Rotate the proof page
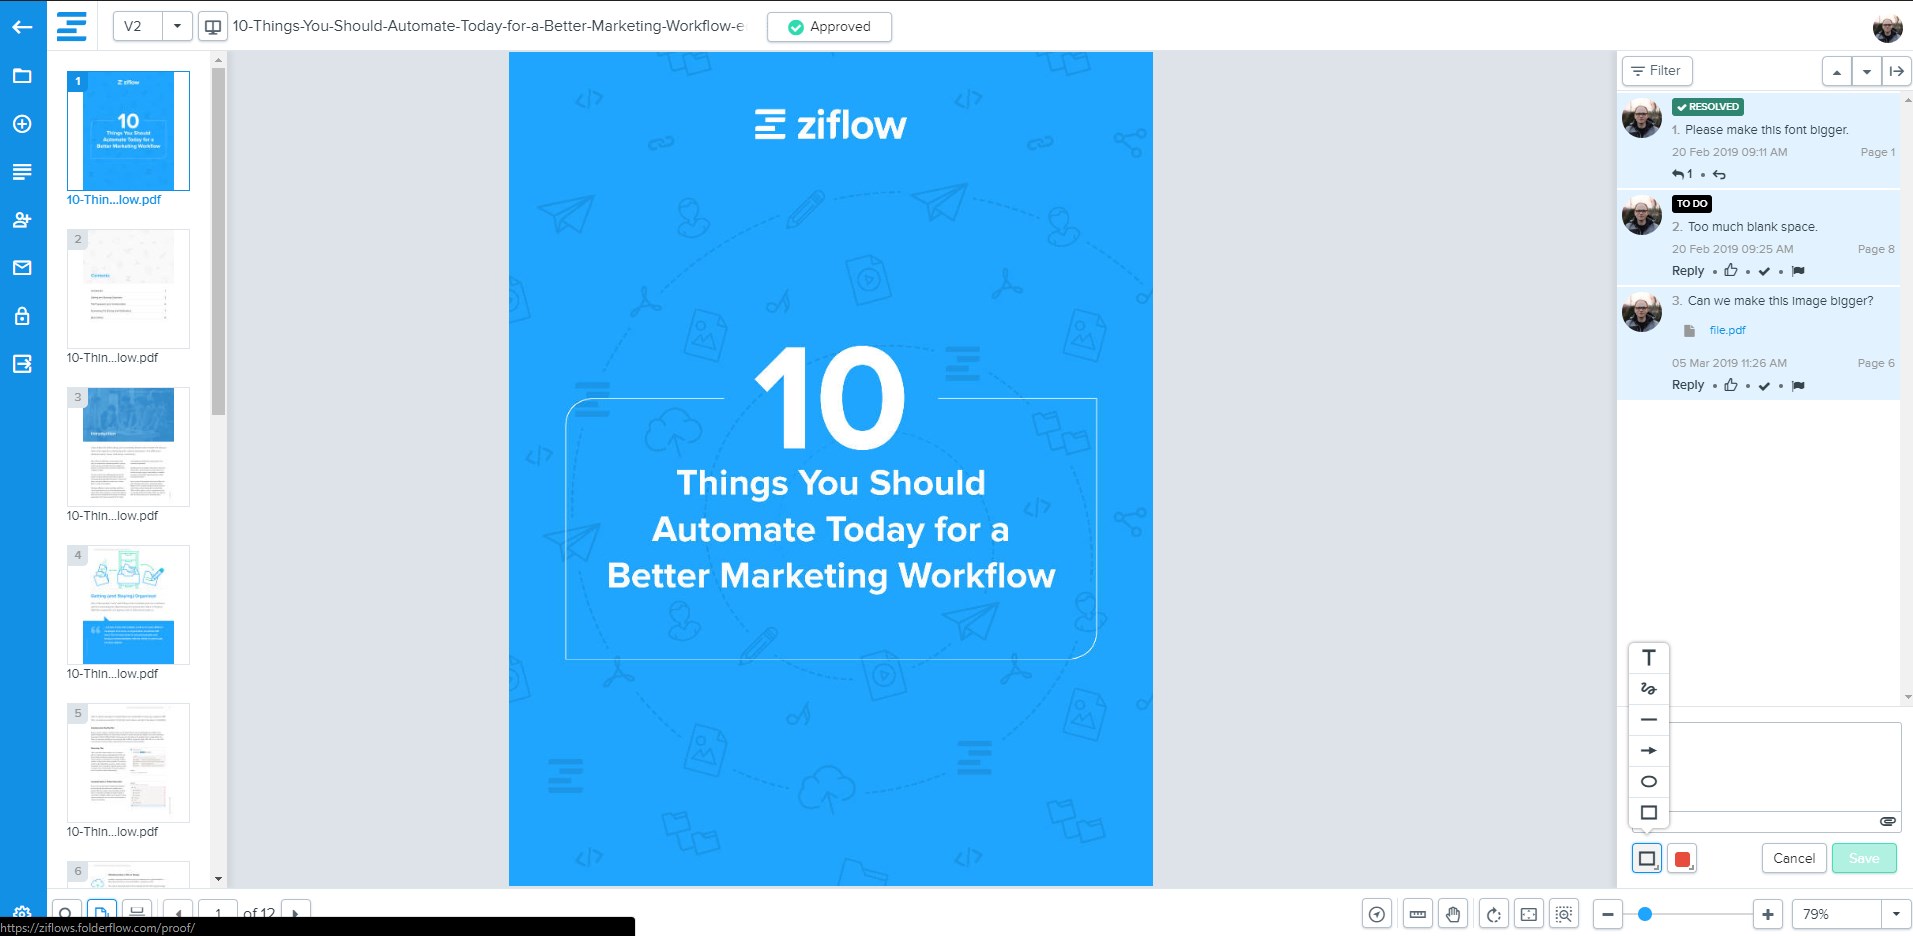Screen dimensions: 1913x936 [x=1493, y=914]
